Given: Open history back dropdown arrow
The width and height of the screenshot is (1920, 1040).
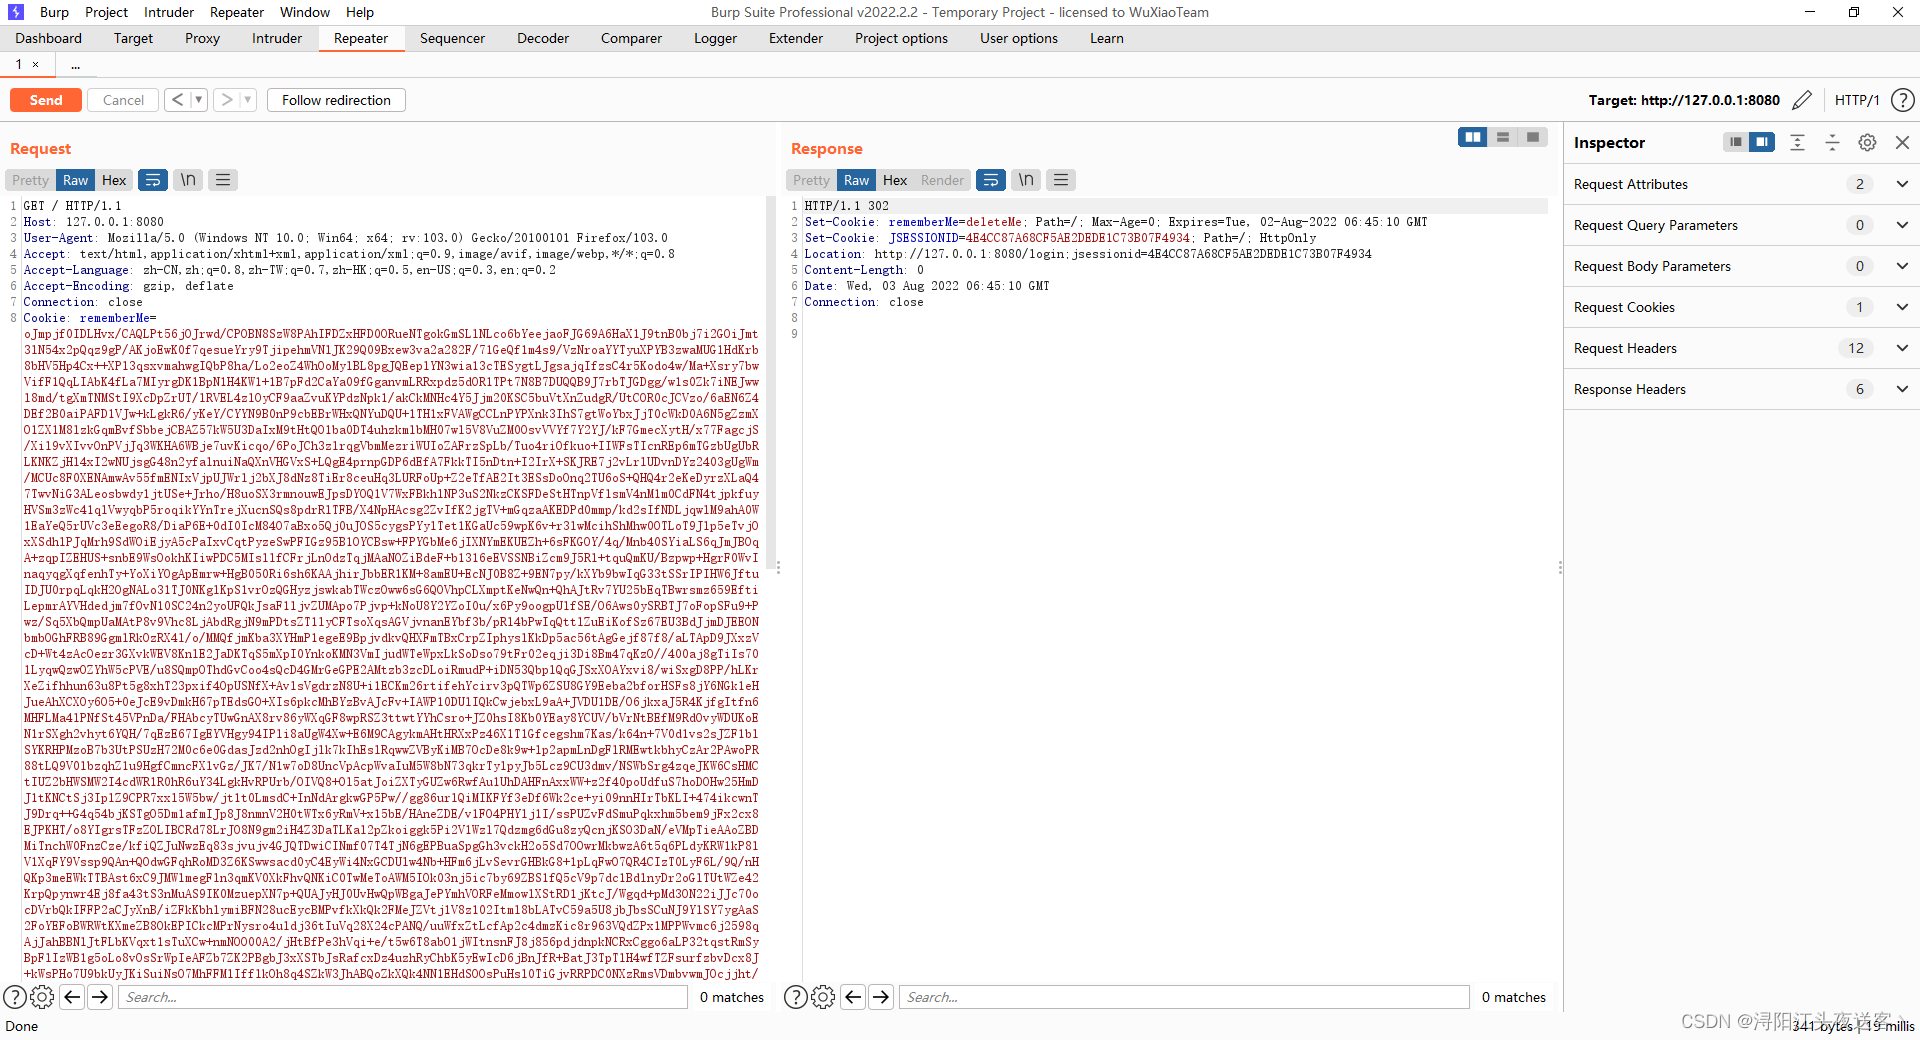Looking at the screenshot, I should tap(199, 100).
